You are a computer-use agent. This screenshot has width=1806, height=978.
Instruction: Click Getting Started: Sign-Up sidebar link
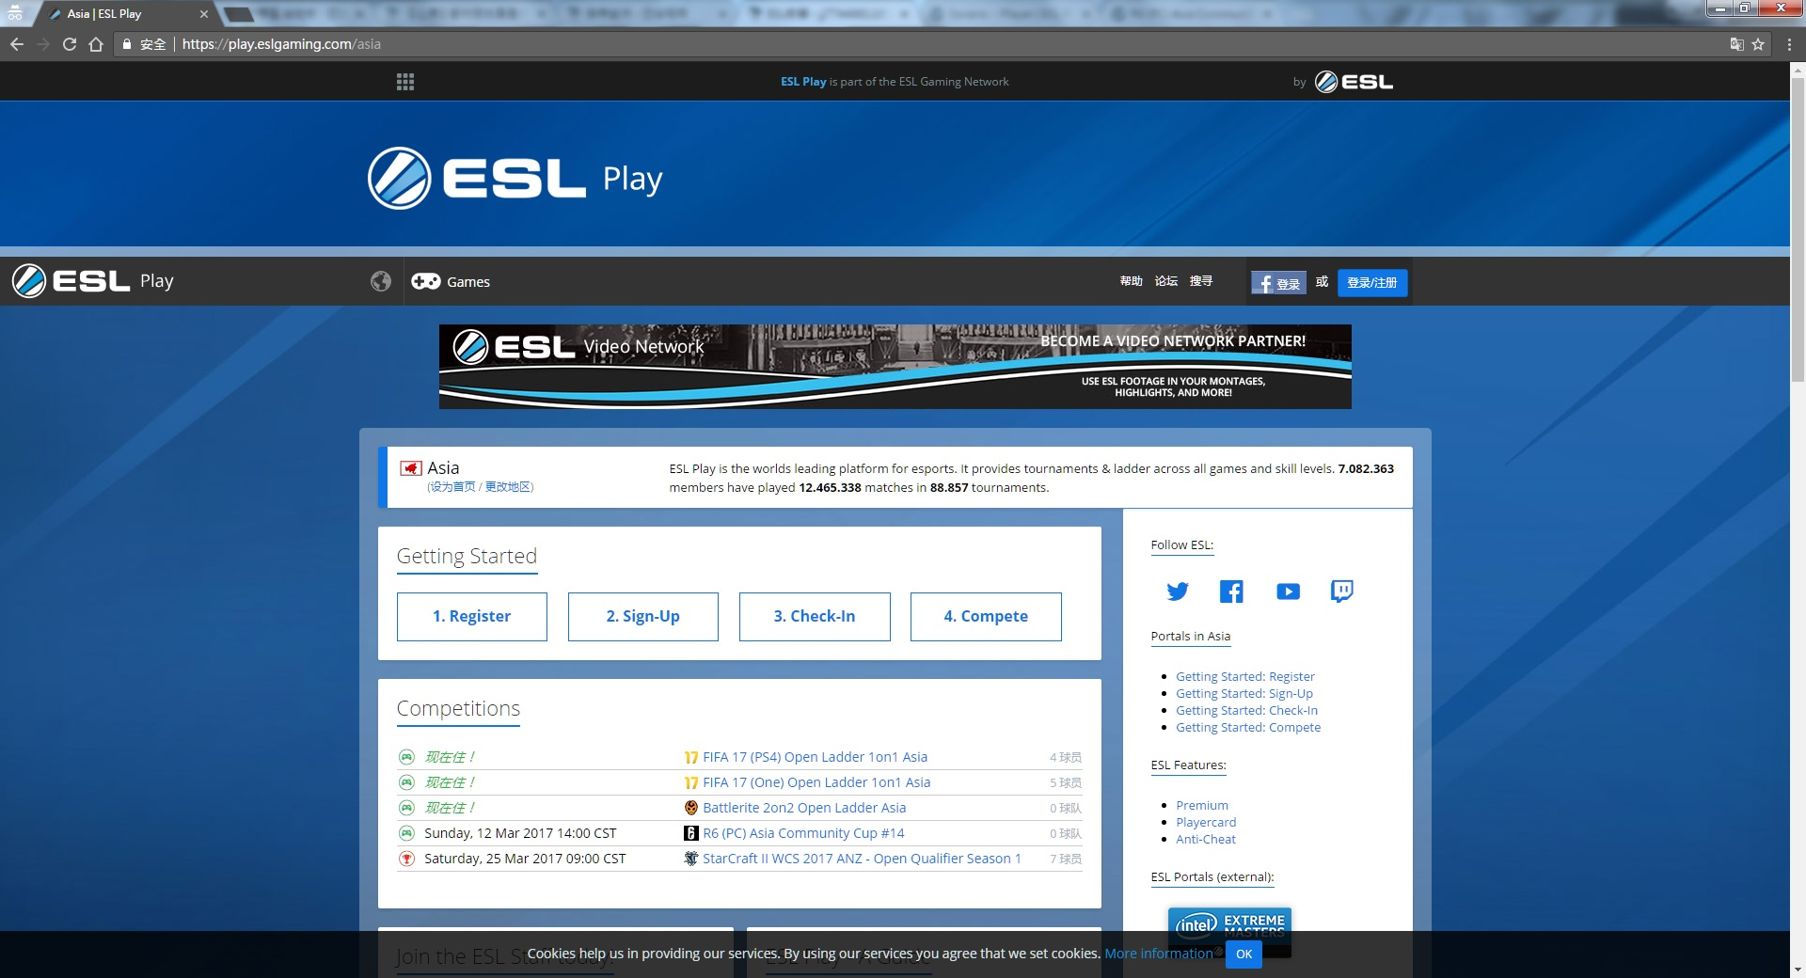[x=1244, y=694]
